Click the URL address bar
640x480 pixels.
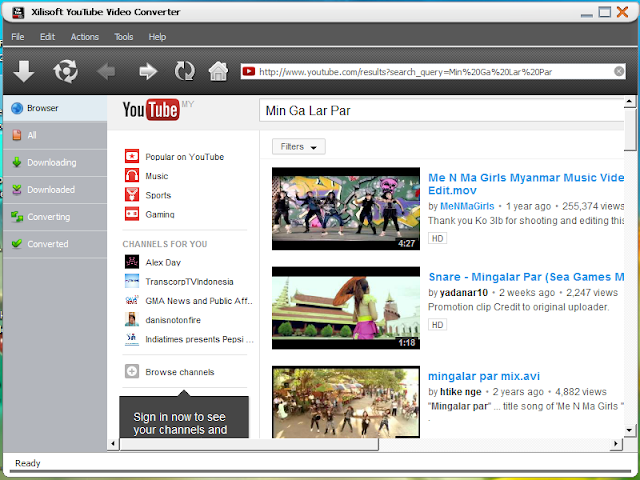pyautogui.click(x=435, y=72)
